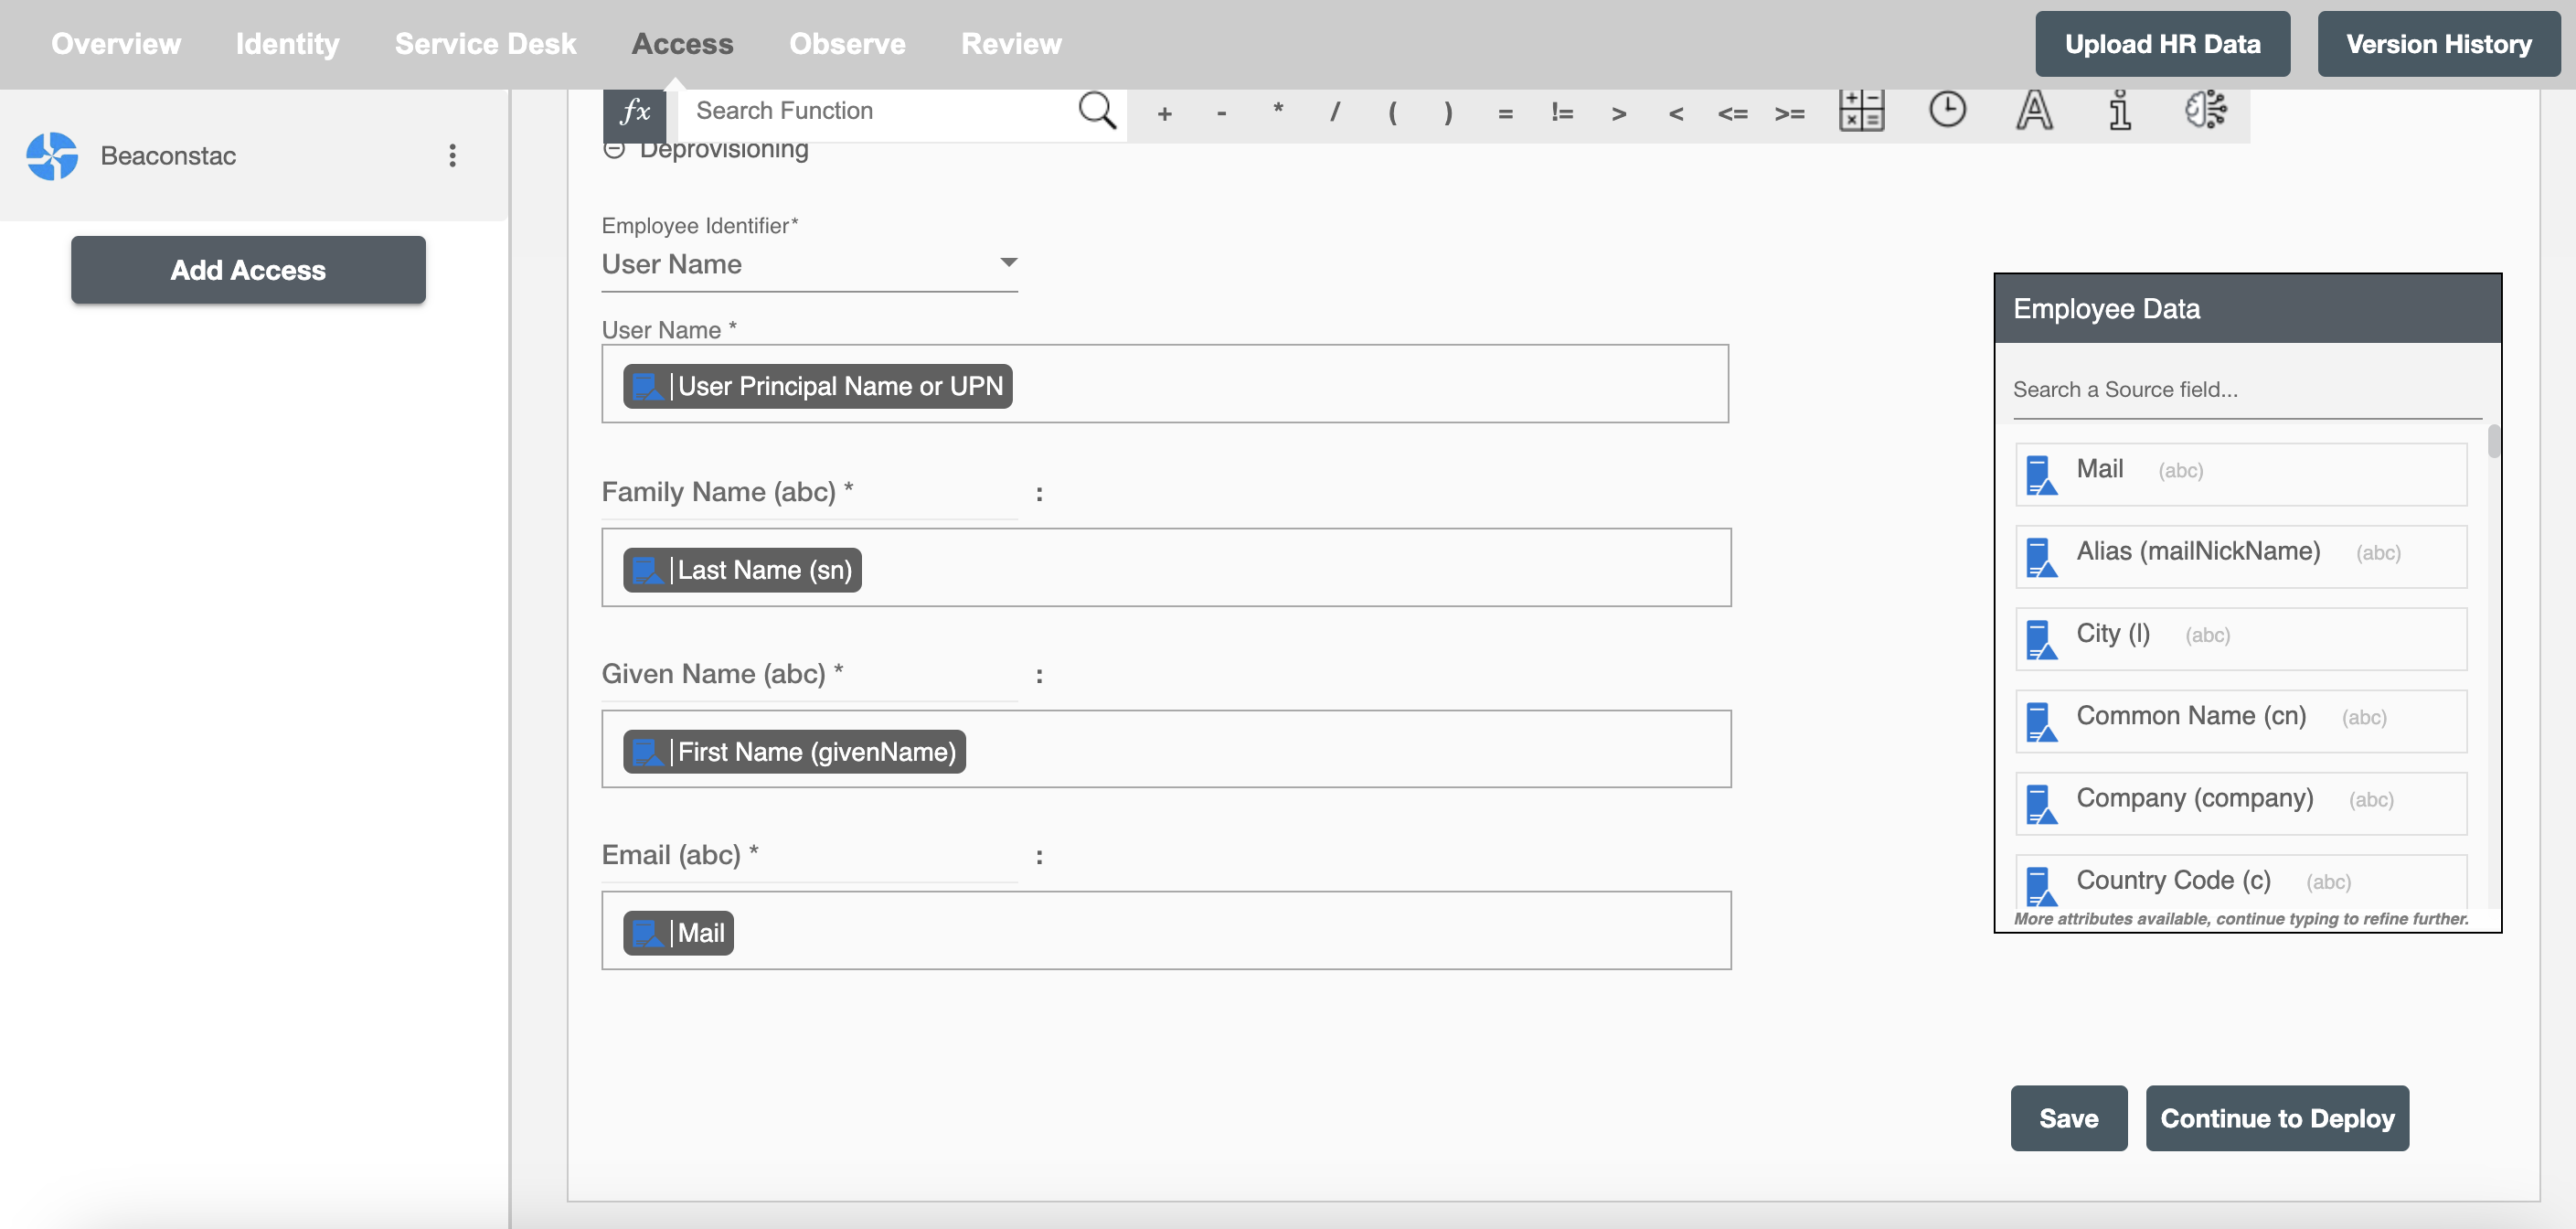Click the add (+) operator icon
The image size is (2576, 1229).
(1165, 110)
